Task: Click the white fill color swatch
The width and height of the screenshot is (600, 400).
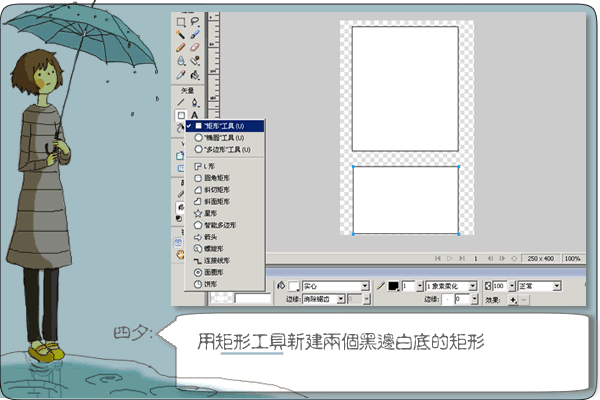Action: (x=295, y=285)
